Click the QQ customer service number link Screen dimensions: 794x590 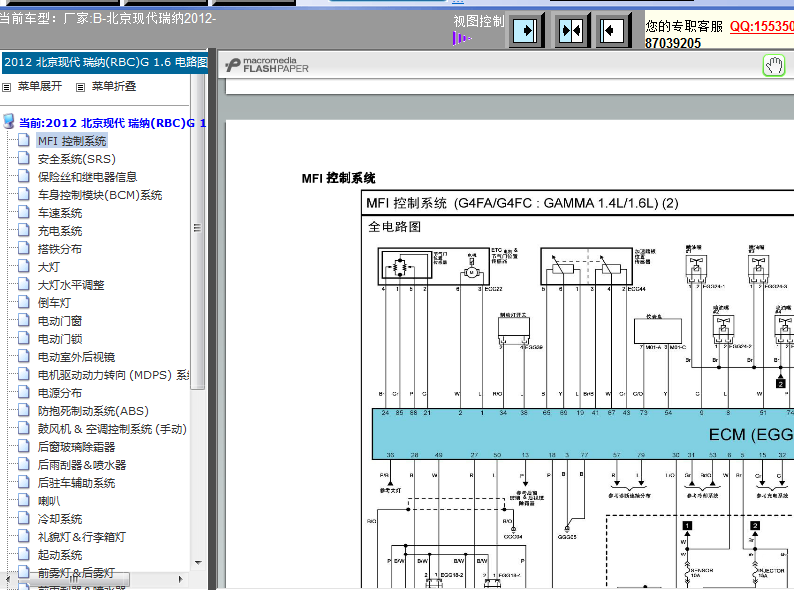click(x=761, y=27)
